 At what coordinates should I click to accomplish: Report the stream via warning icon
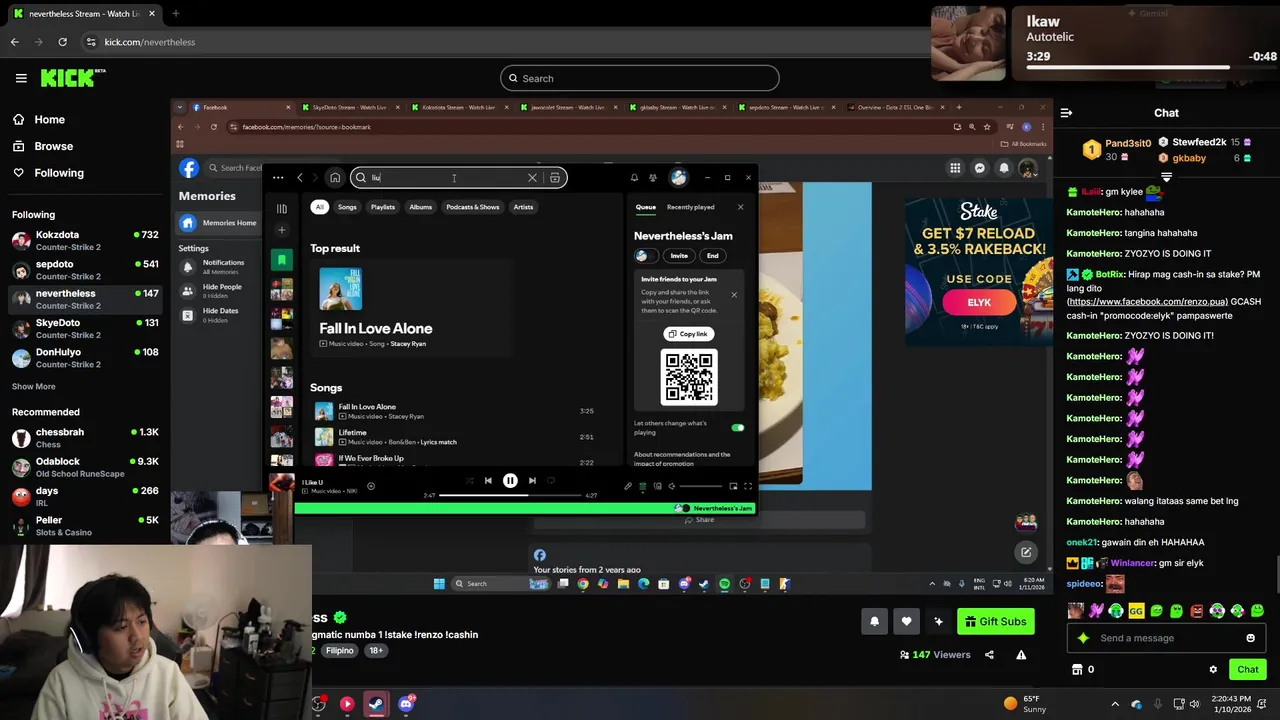[x=1021, y=655]
